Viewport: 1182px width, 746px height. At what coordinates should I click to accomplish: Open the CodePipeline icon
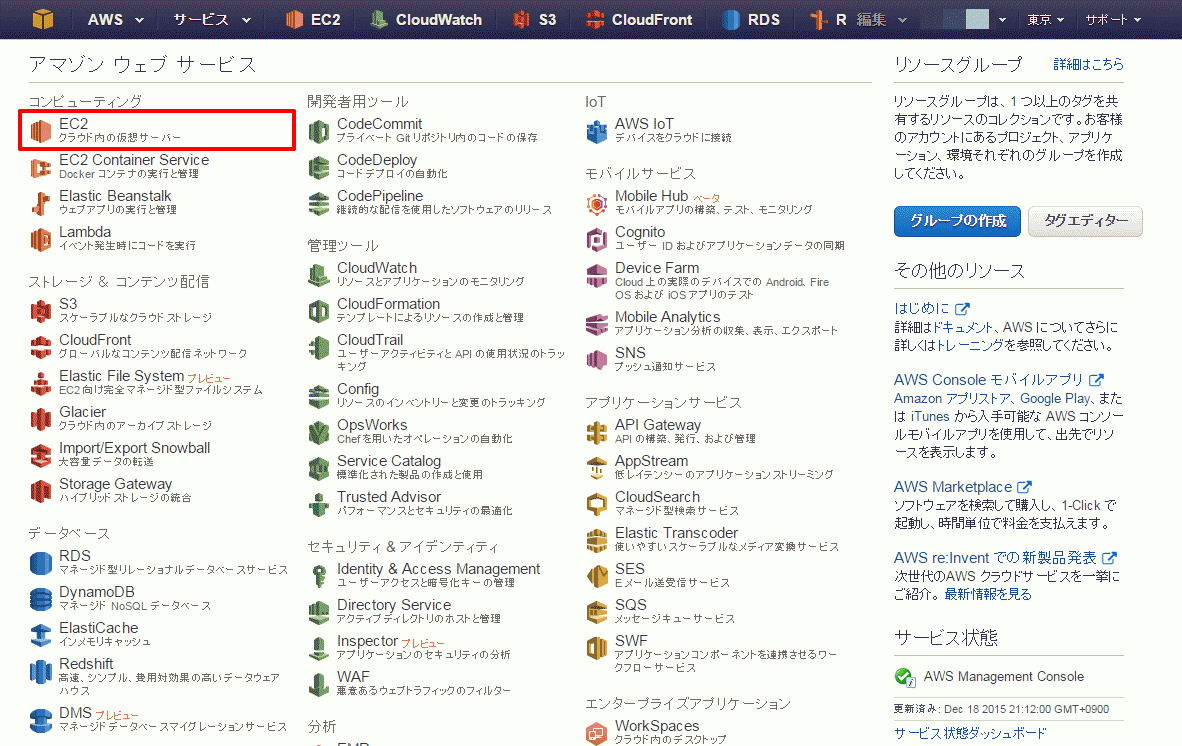click(x=319, y=203)
